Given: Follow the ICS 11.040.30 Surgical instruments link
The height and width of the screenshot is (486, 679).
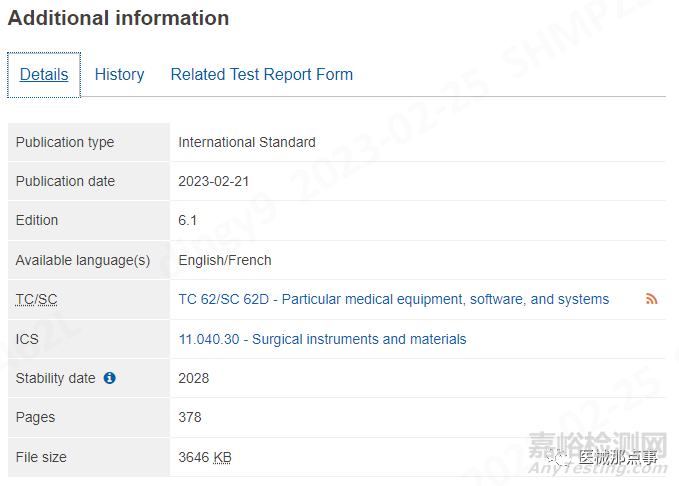Looking at the screenshot, I should (322, 339).
